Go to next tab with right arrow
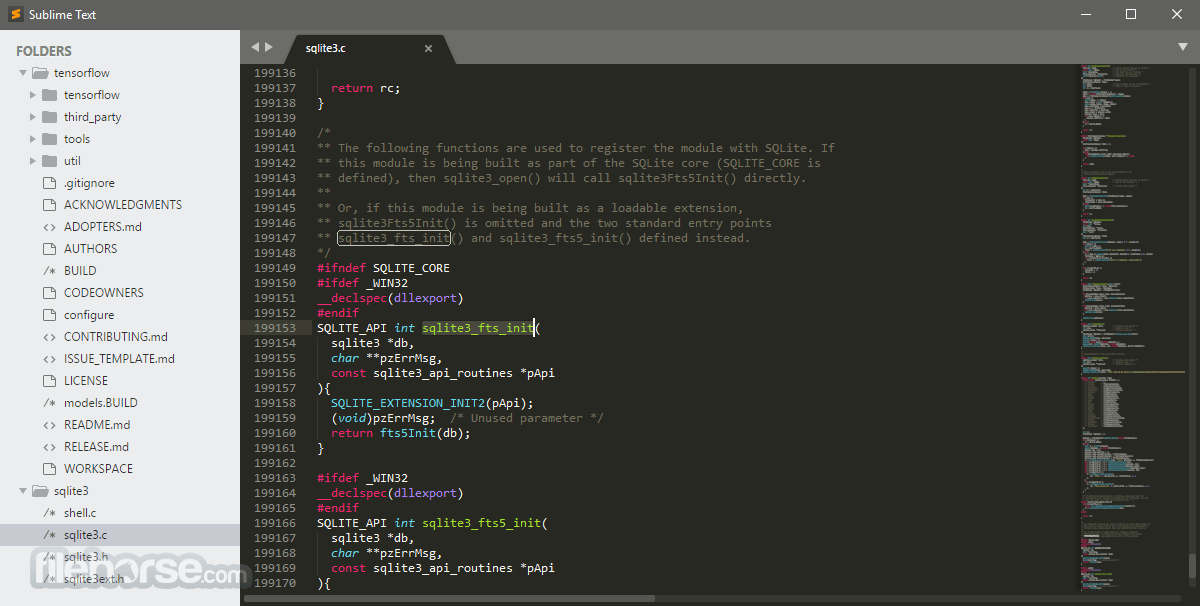Screen dimensions: 1200x606 [268, 47]
